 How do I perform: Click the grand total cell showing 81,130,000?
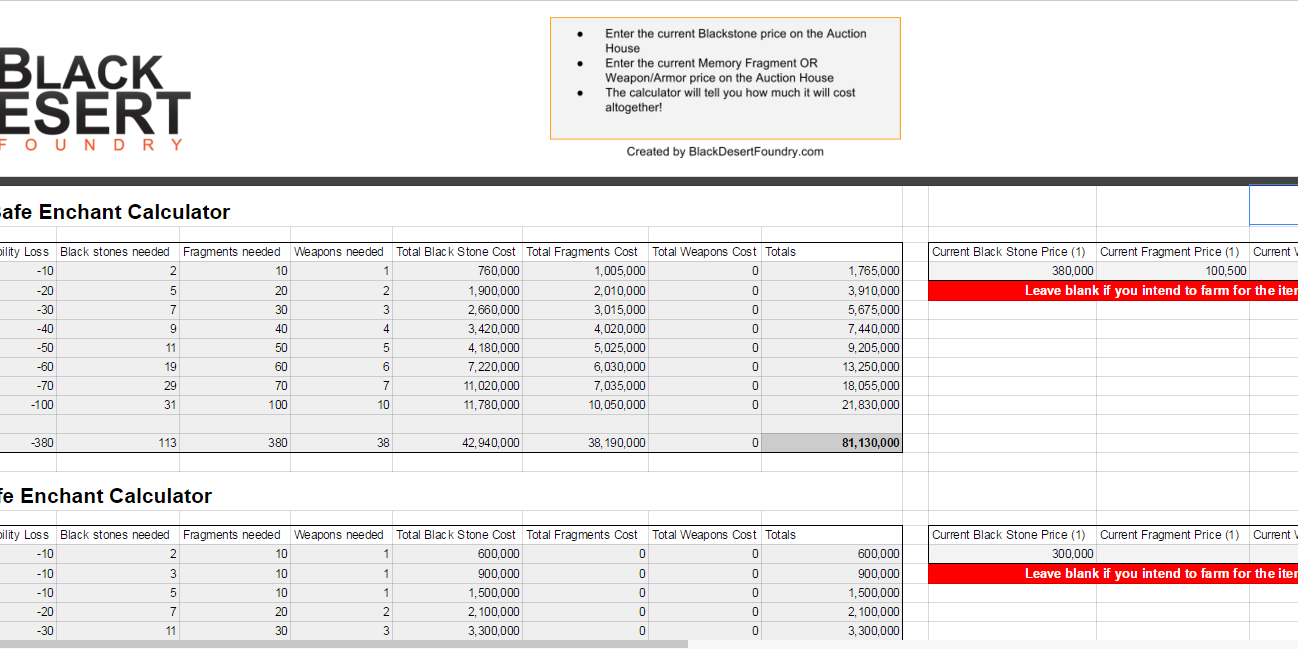[832, 443]
